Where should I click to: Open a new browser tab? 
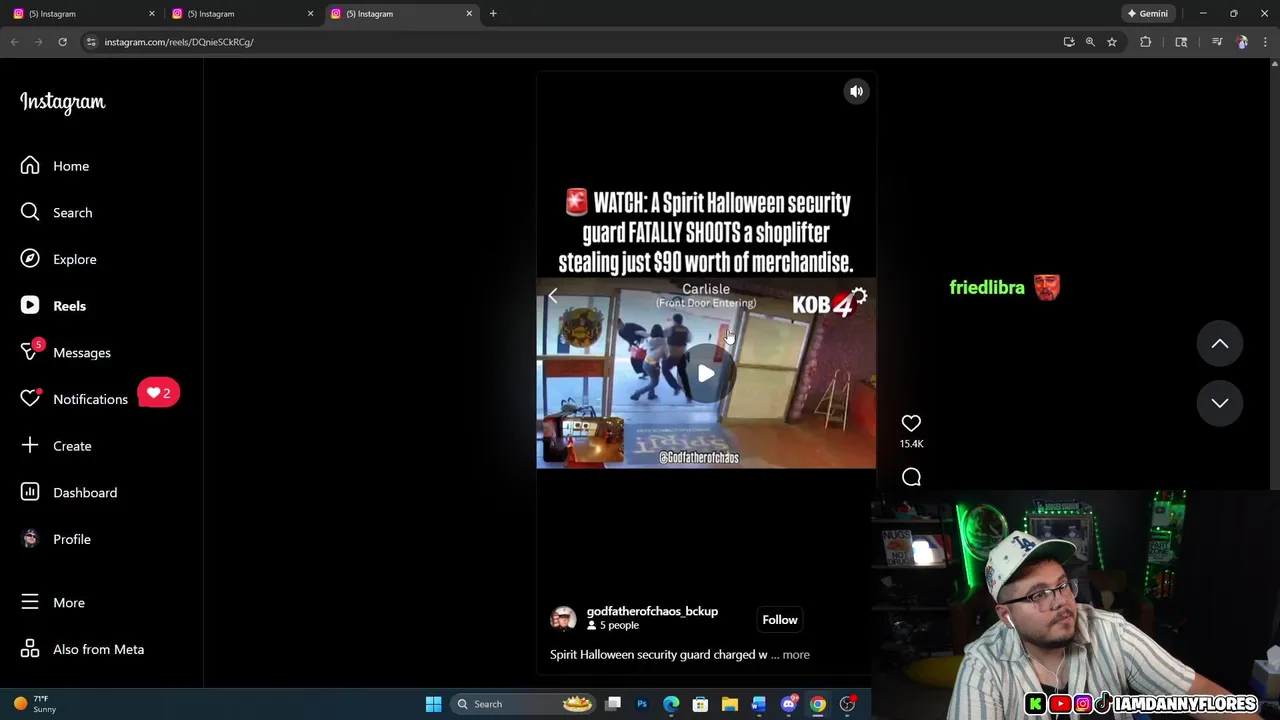pyautogui.click(x=493, y=14)
